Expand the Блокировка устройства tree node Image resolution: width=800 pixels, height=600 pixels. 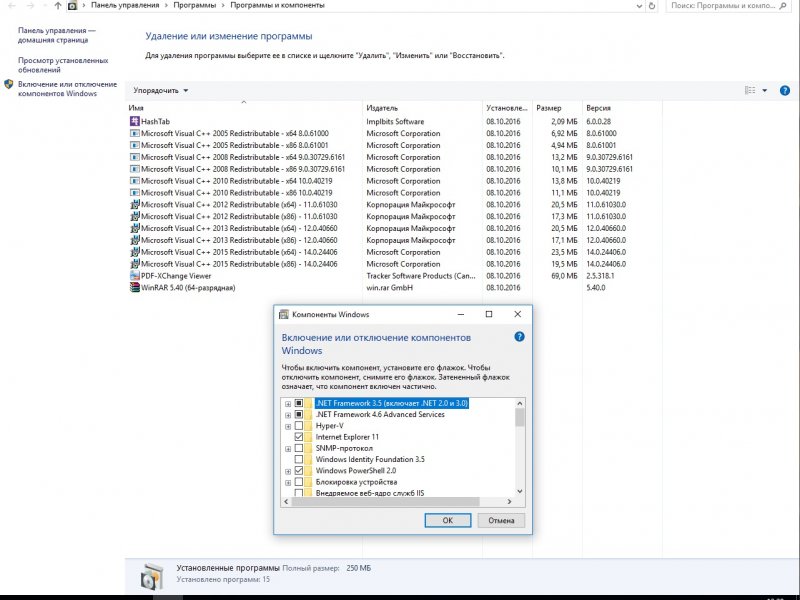pyautogui.click(x=288, y=482)
